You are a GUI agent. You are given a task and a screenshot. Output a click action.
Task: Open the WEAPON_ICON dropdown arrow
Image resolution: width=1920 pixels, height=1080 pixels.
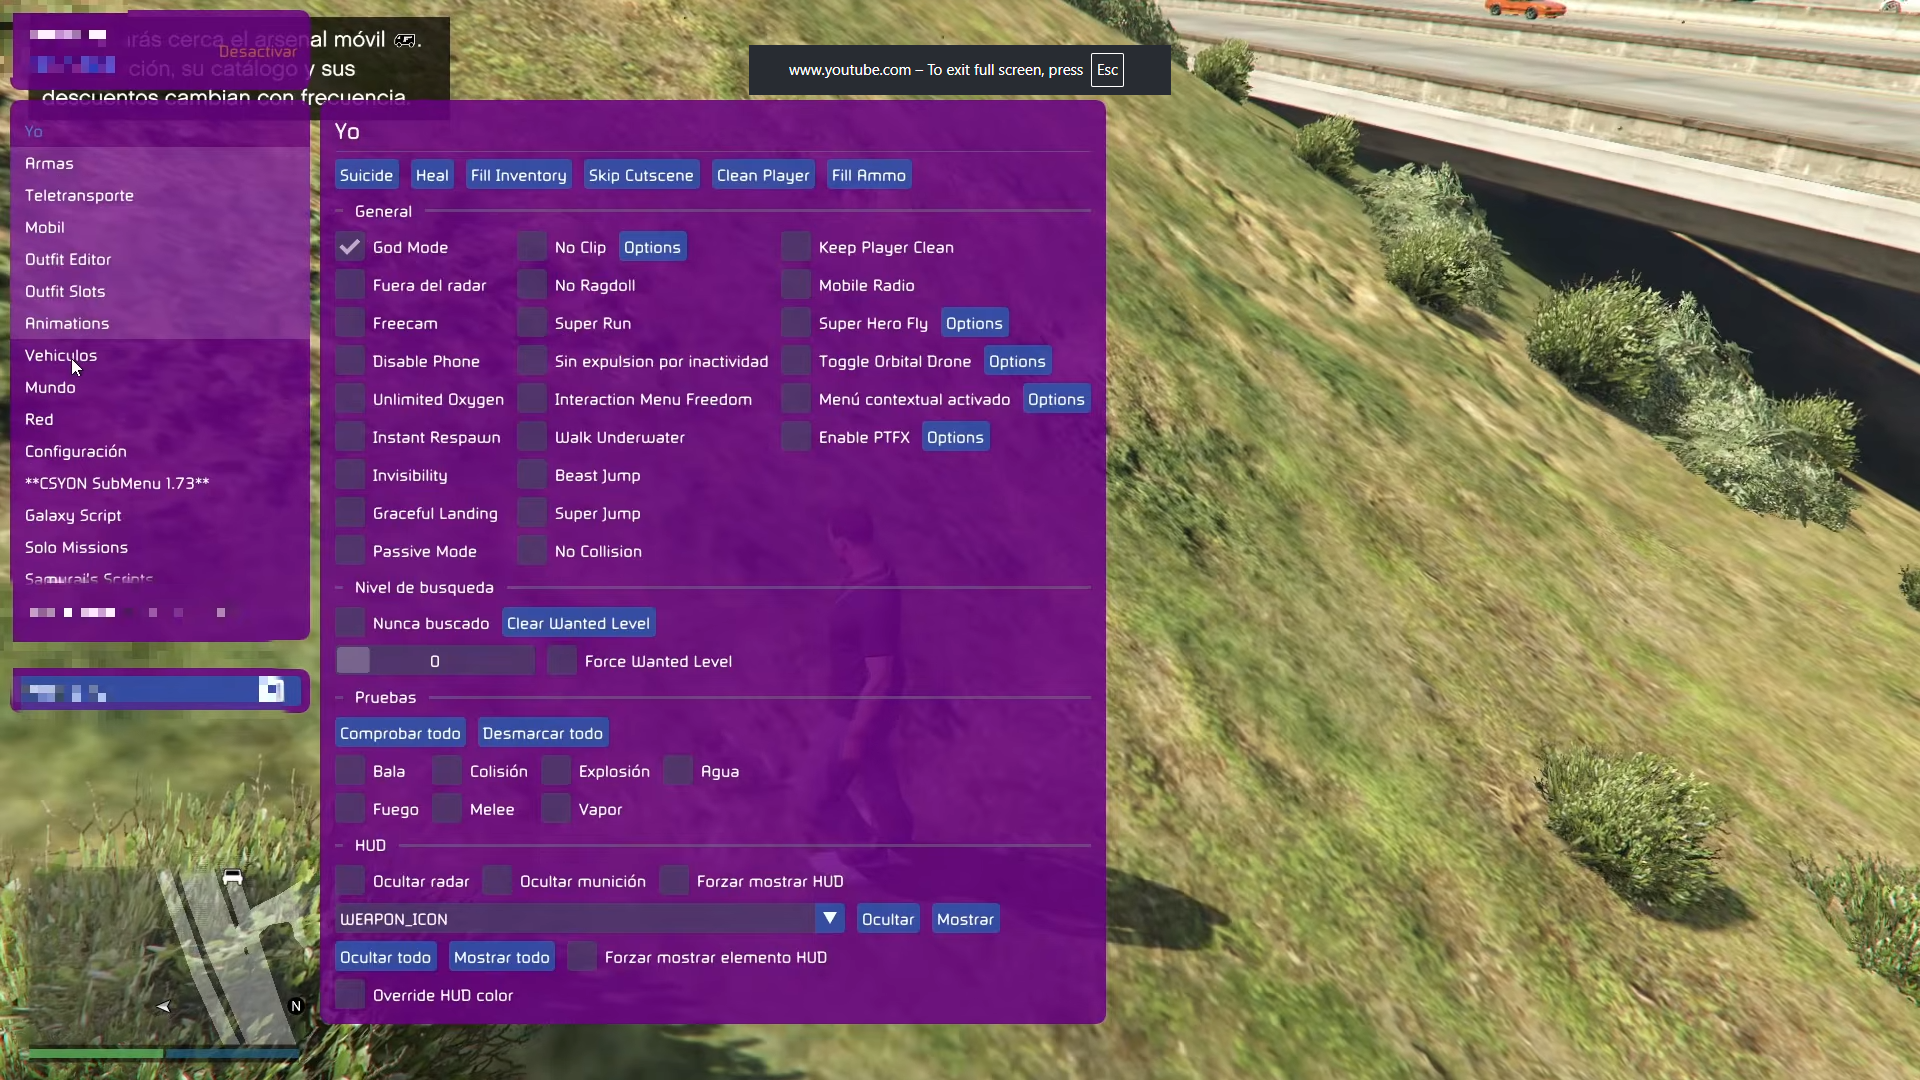click(829, 918)
